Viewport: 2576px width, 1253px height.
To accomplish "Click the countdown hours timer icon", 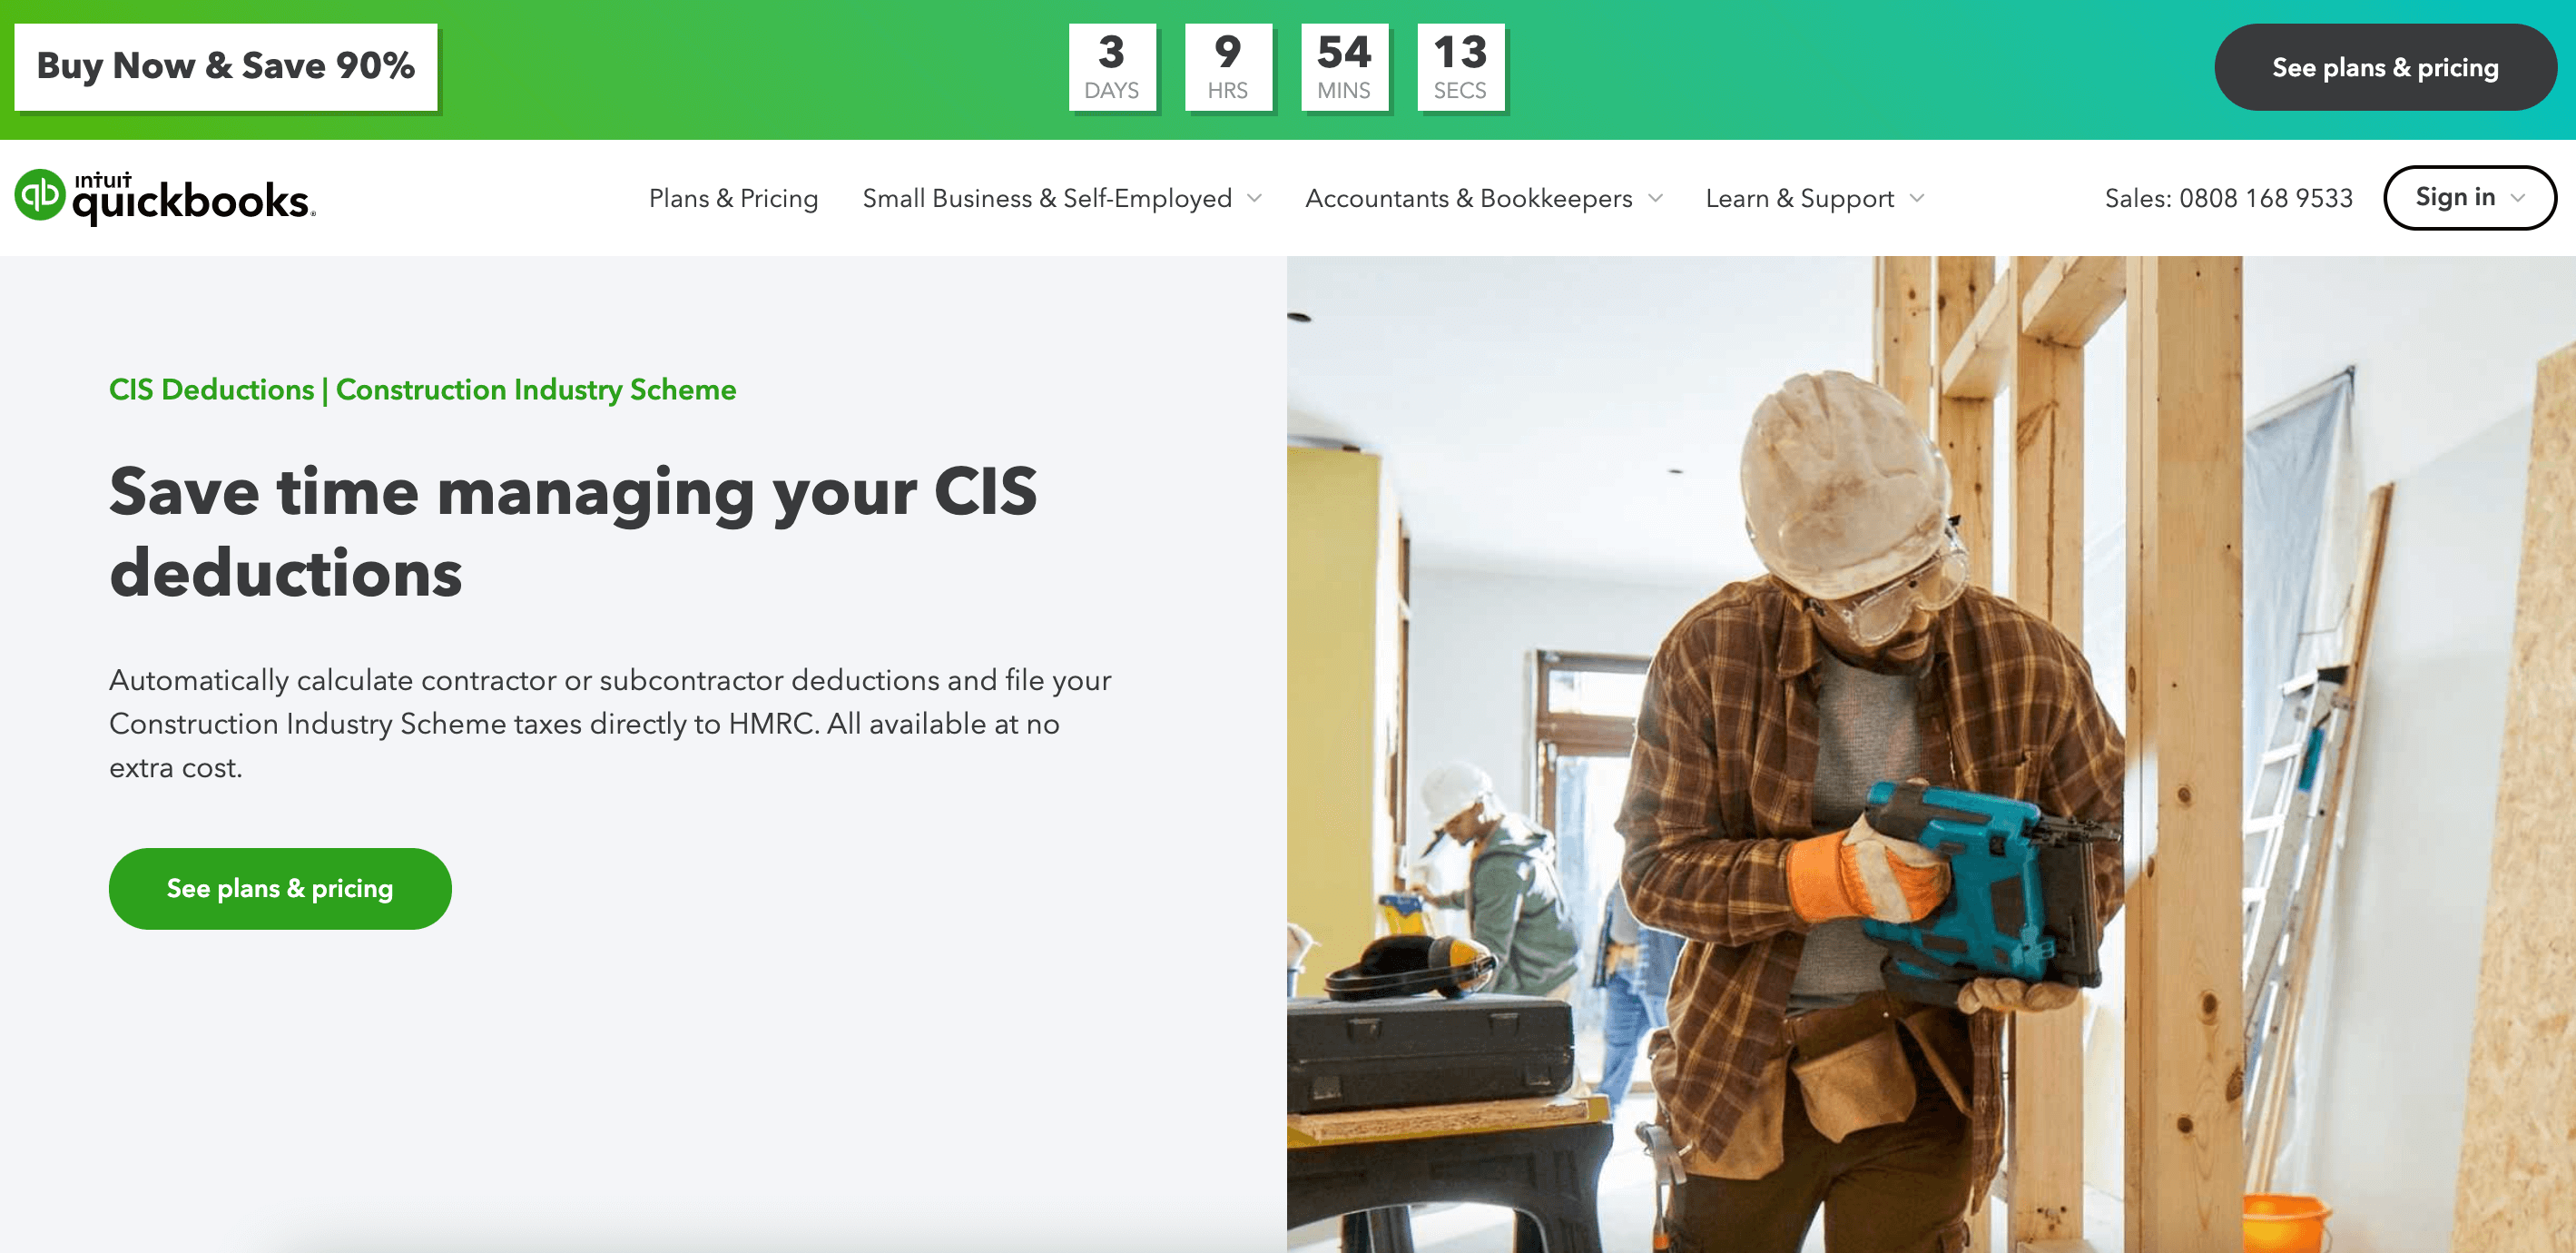I will pyautogui.click(x=1227, y=65).
